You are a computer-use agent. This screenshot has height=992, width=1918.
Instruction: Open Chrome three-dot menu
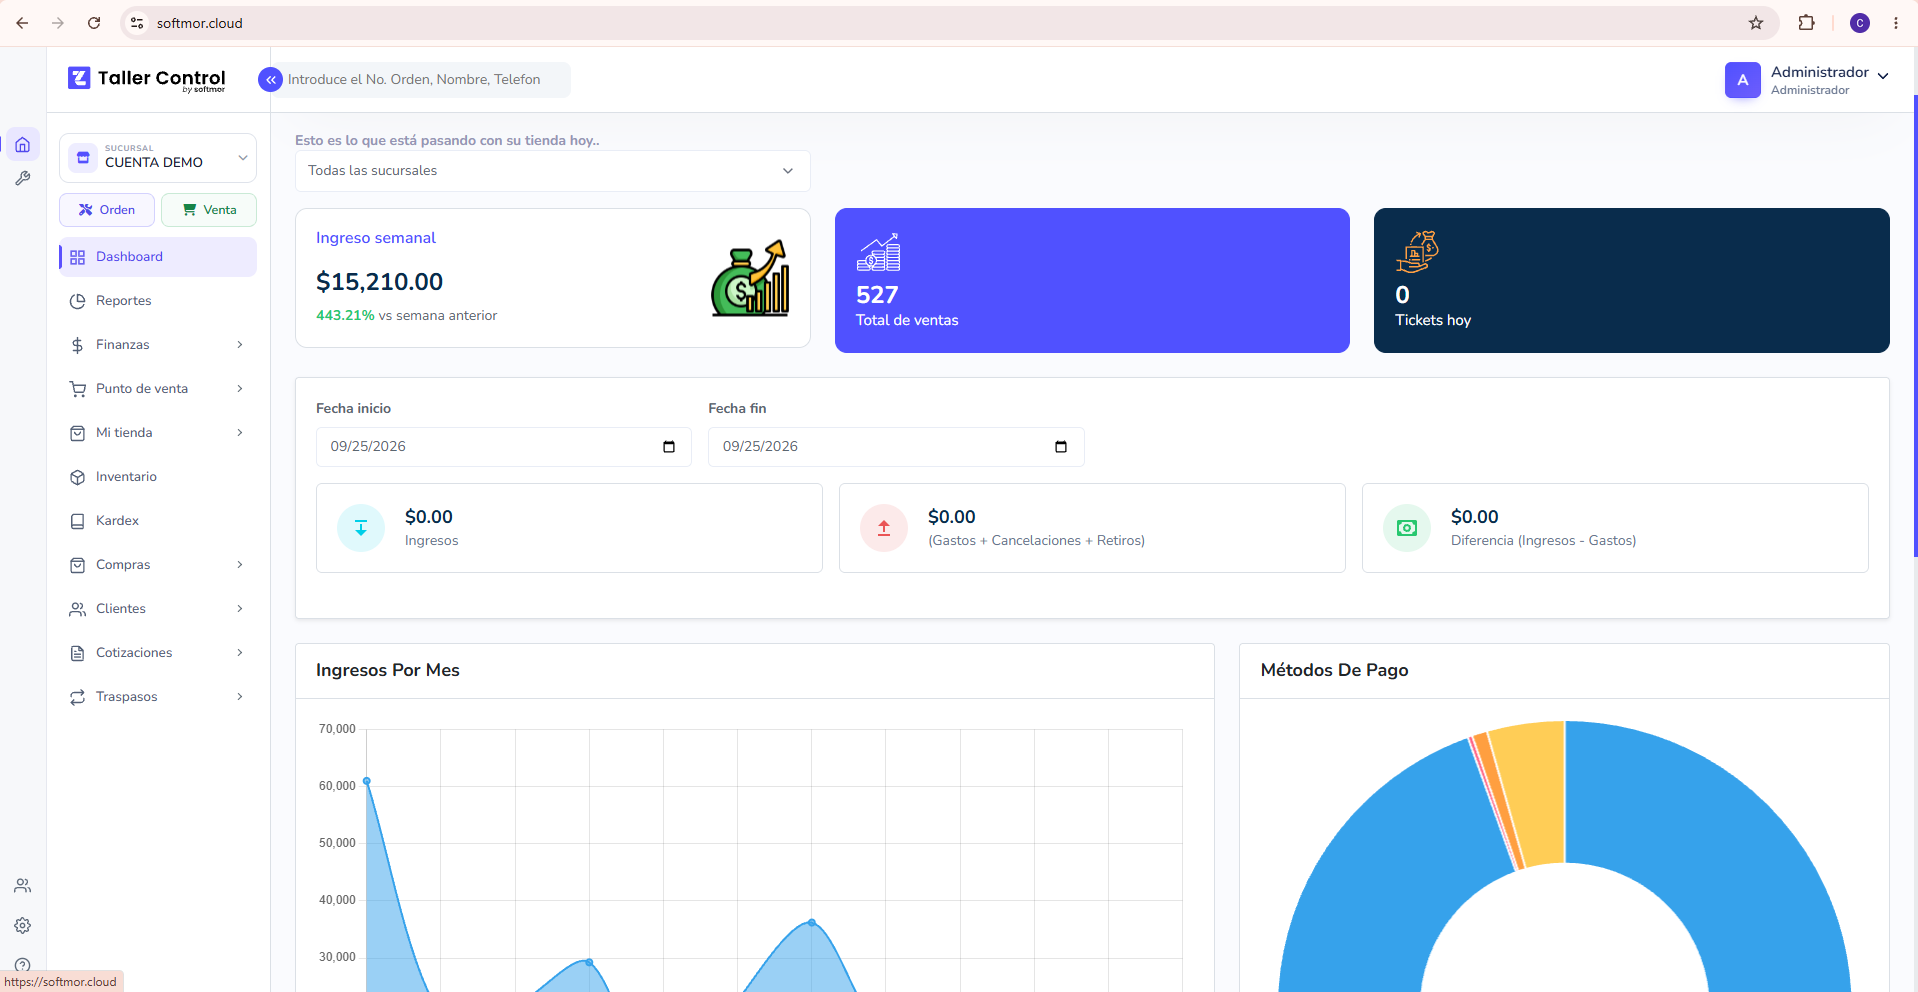[1896, 23]
